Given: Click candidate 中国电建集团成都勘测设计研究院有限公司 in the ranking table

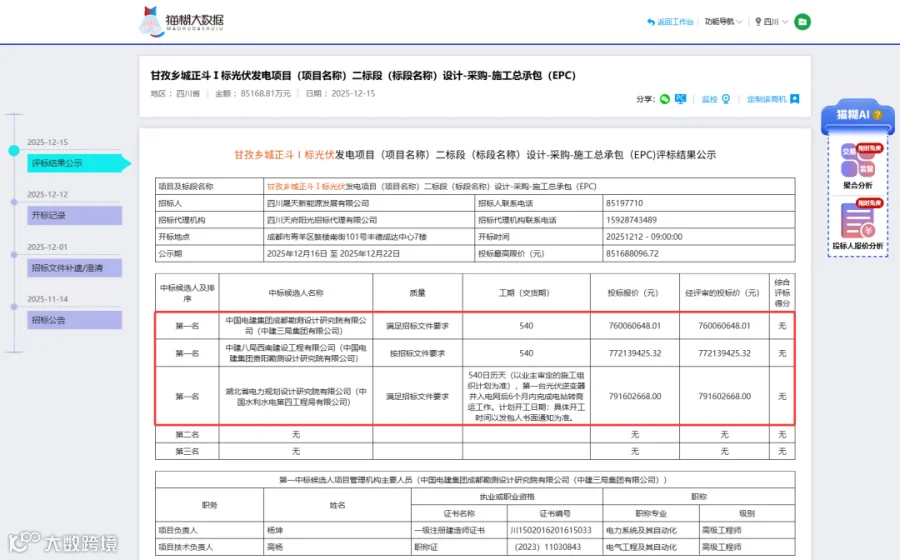Looking at the screenshot, I should point(296,325).
